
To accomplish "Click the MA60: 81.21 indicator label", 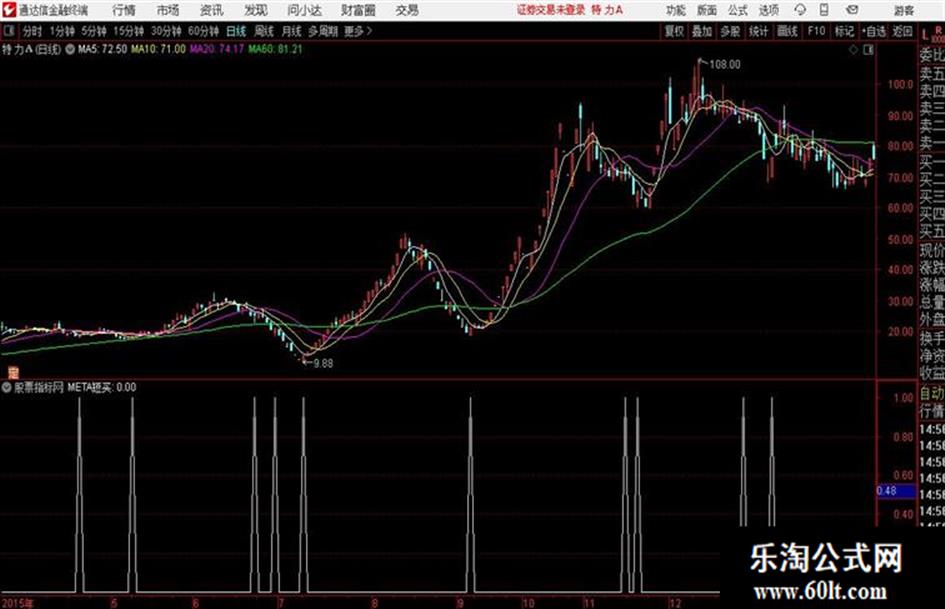I will point(275,49).
